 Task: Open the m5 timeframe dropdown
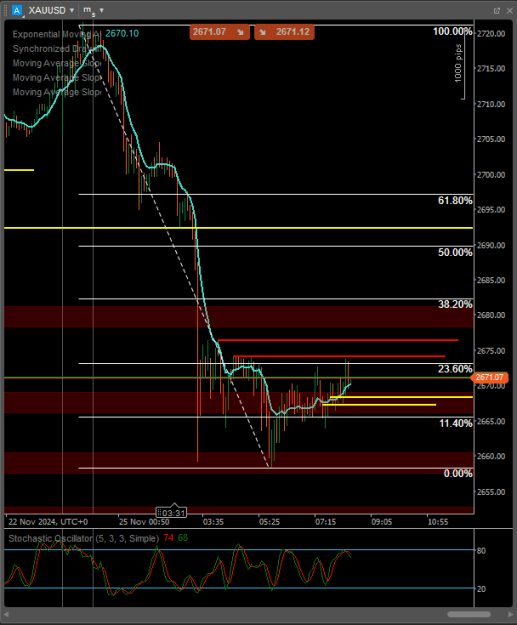(x=102, y=10)
